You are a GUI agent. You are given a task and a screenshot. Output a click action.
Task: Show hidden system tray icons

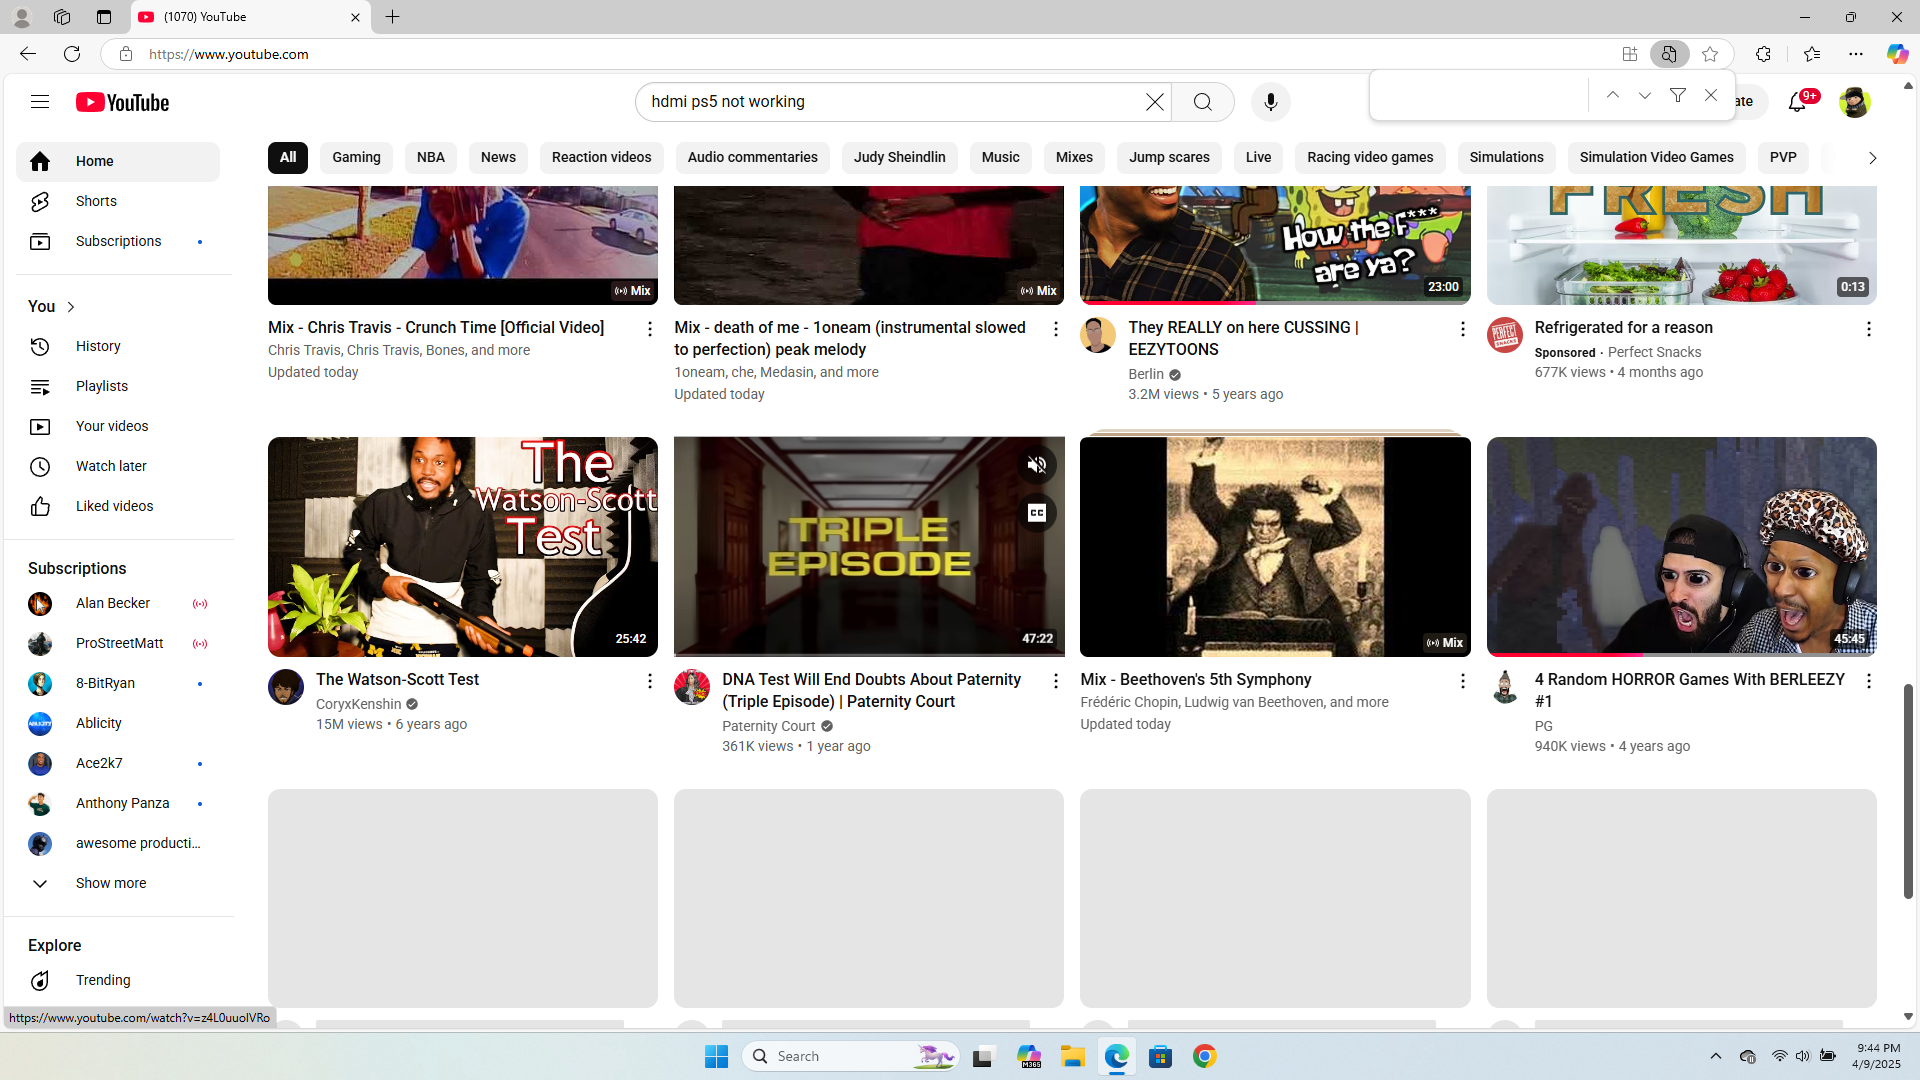[x=1715, y=1056]
